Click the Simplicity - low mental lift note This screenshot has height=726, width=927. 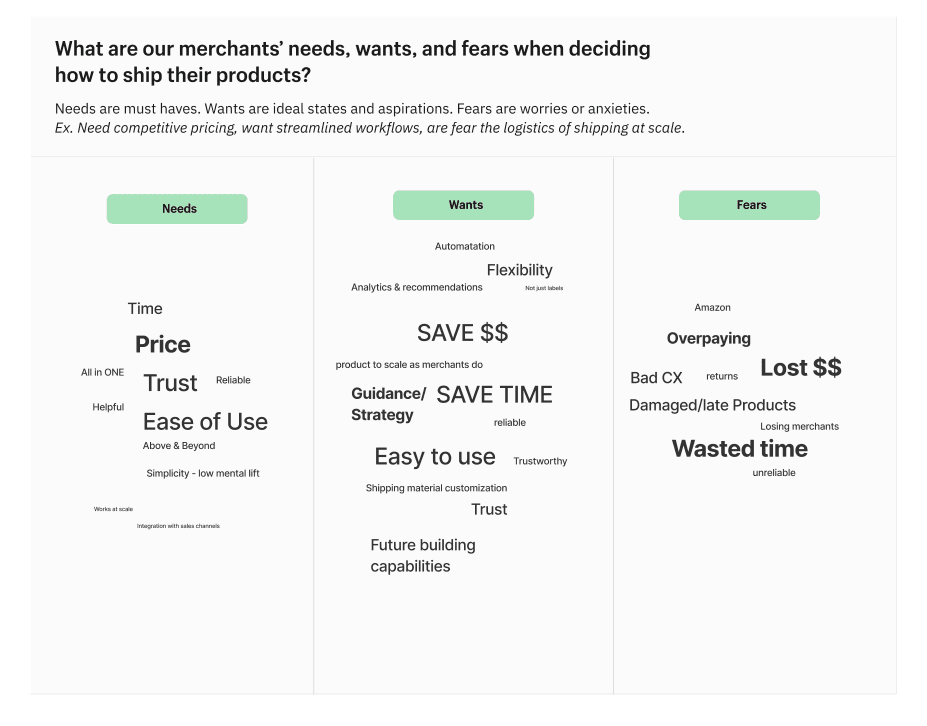coord(203,474)
